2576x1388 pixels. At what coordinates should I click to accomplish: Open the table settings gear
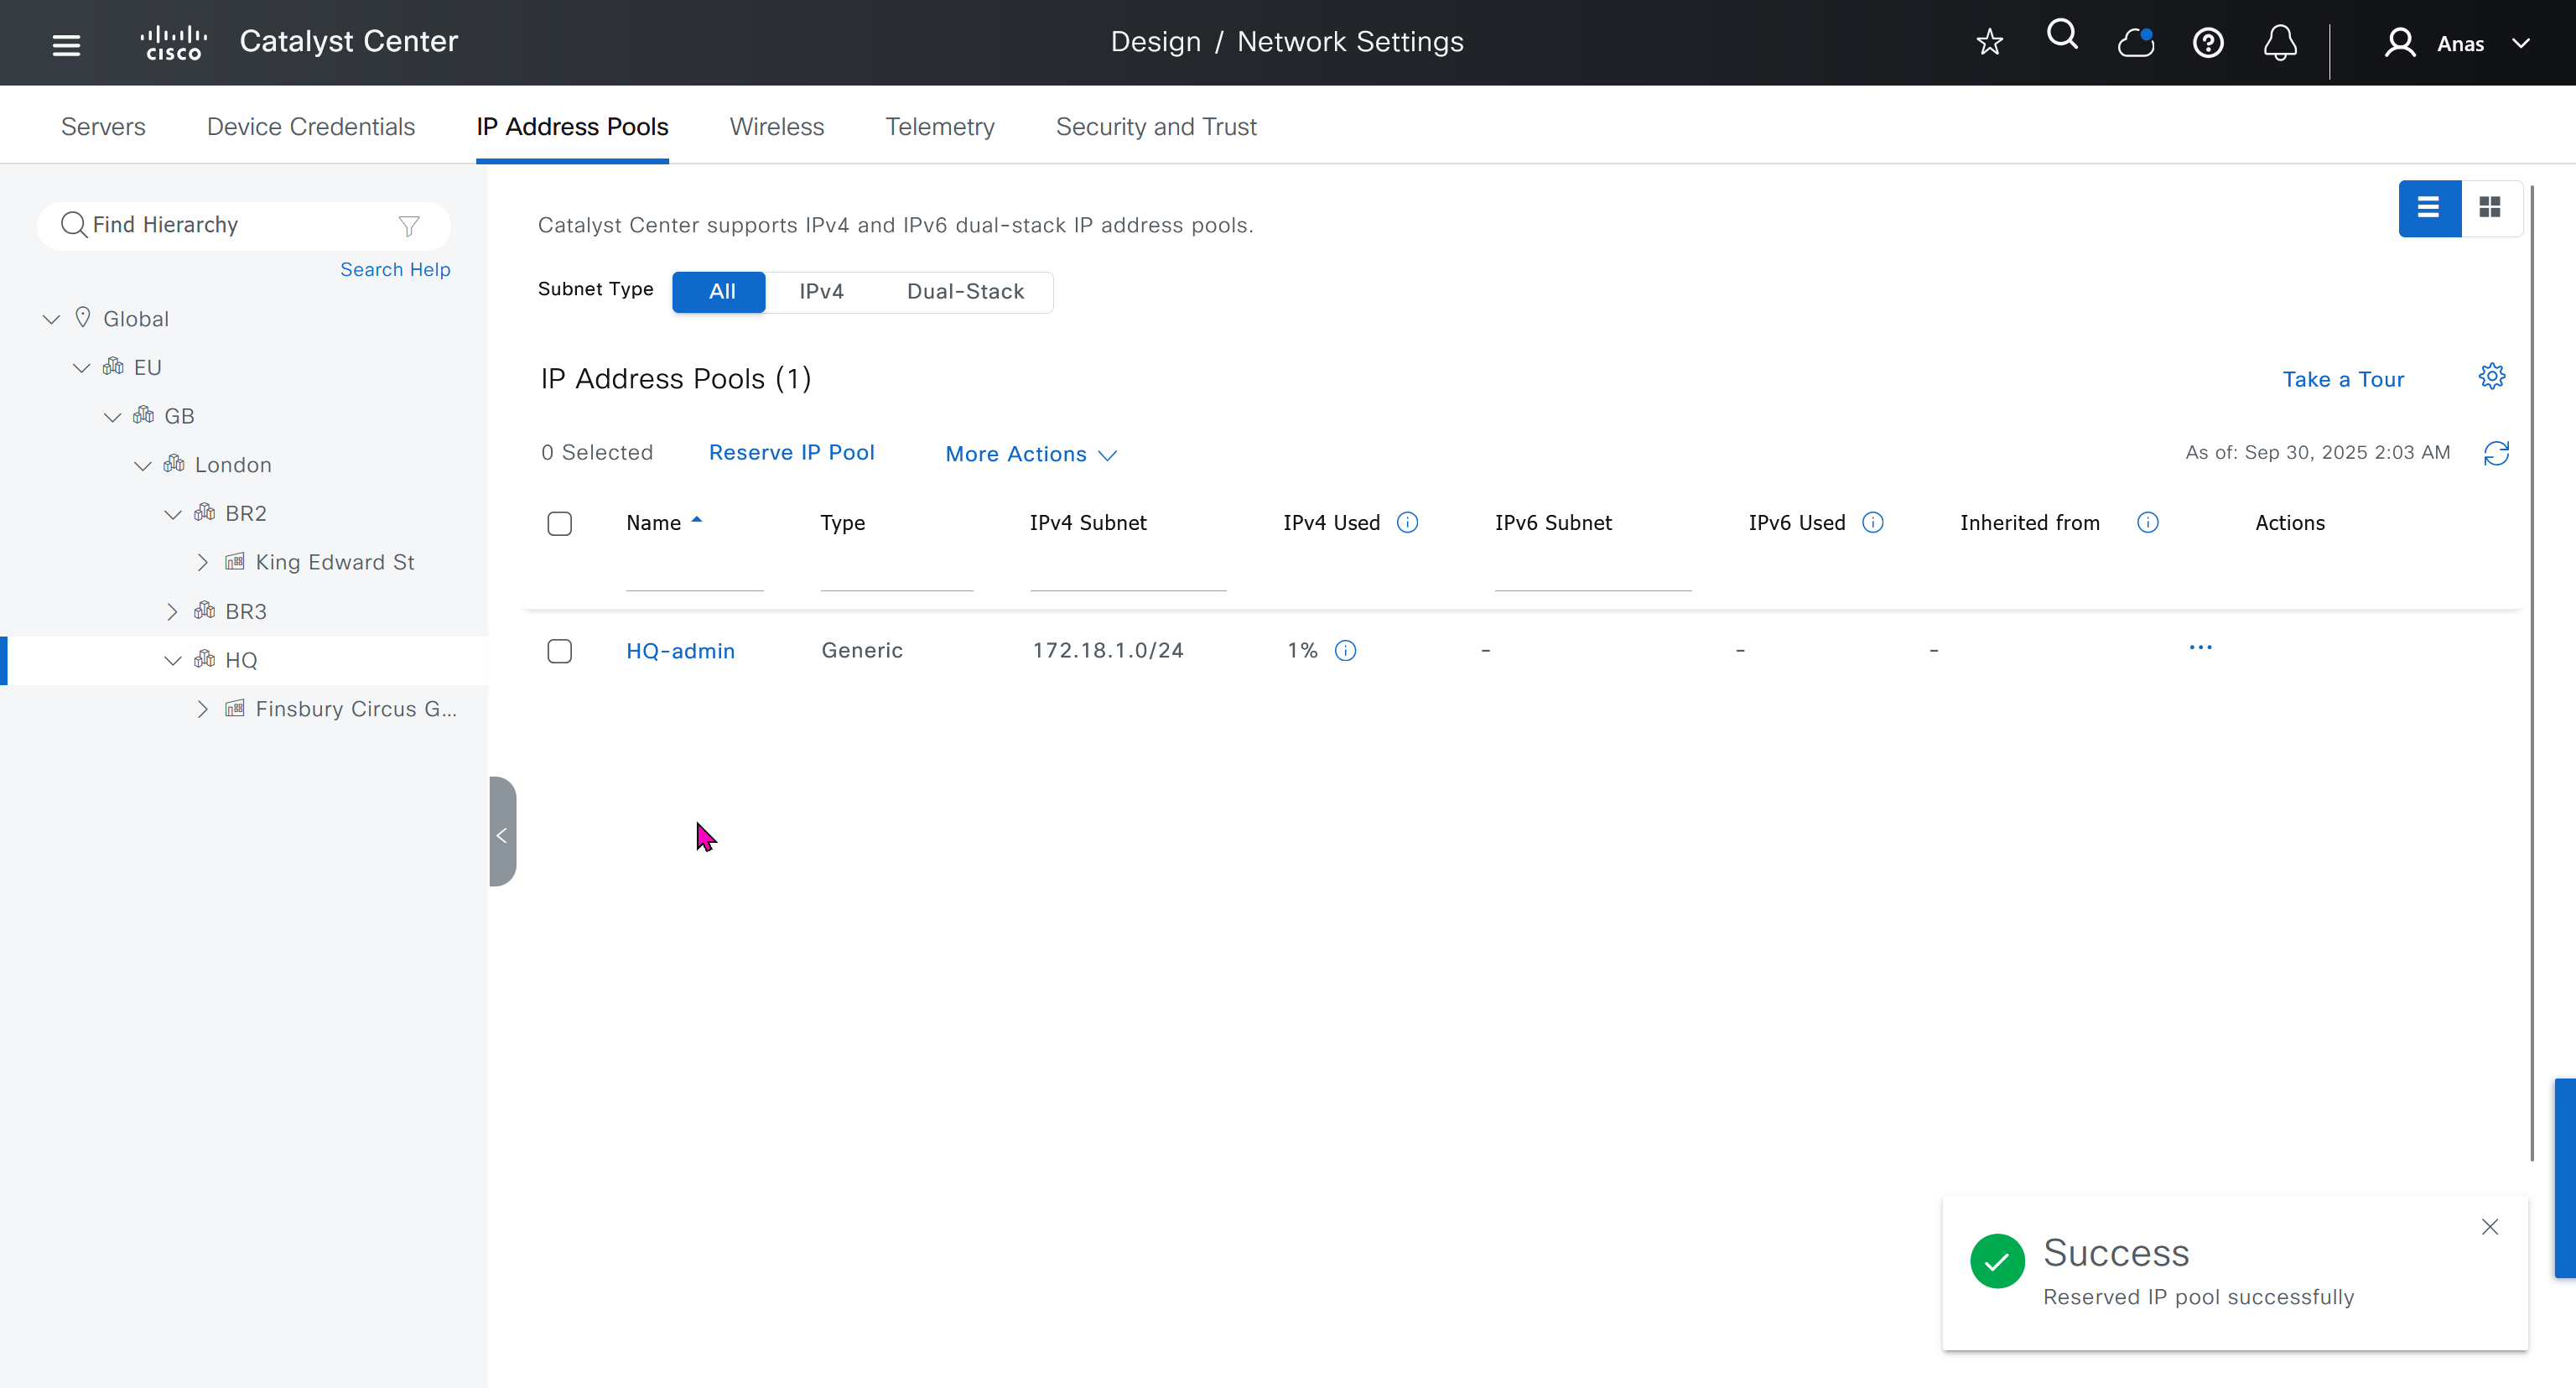coord(2491,377)
